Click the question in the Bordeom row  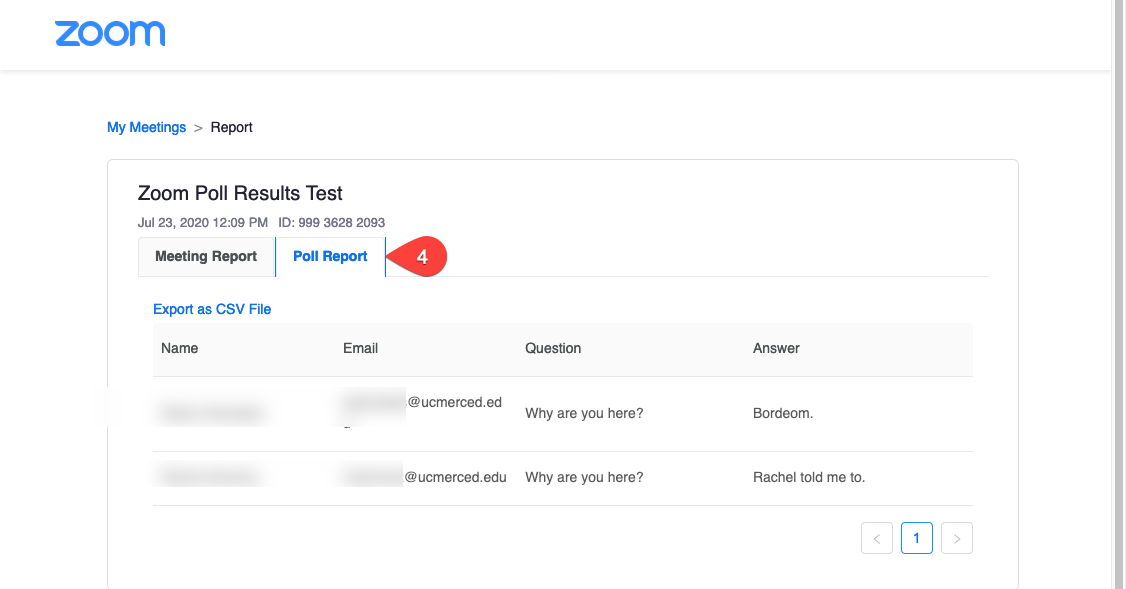click(584, 413)
